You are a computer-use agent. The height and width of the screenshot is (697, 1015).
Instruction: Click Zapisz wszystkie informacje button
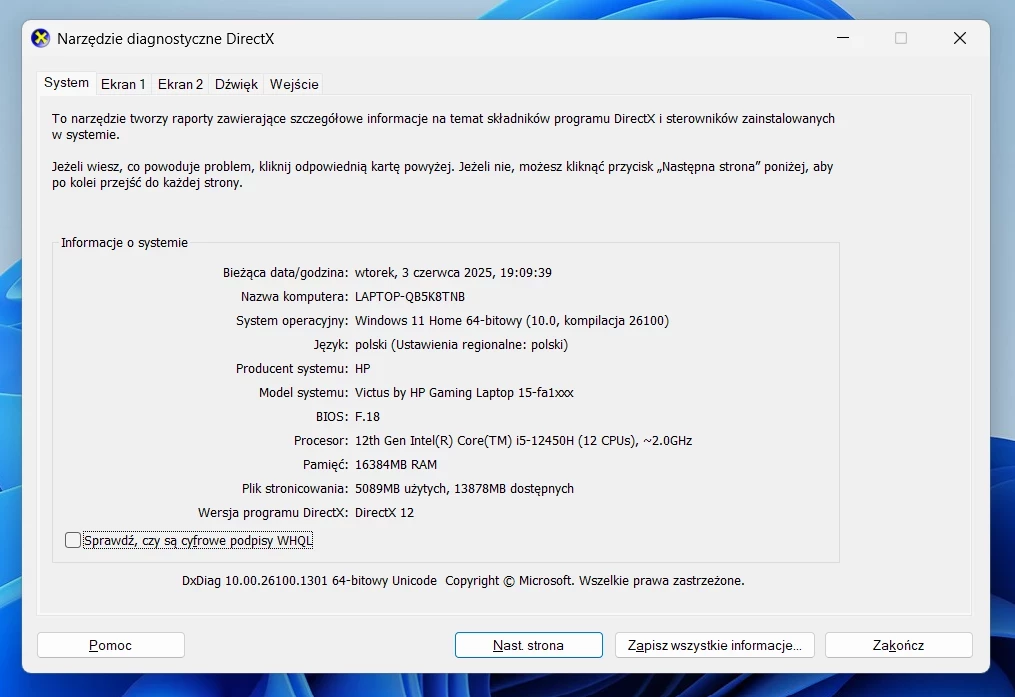[x=715, y=645]
